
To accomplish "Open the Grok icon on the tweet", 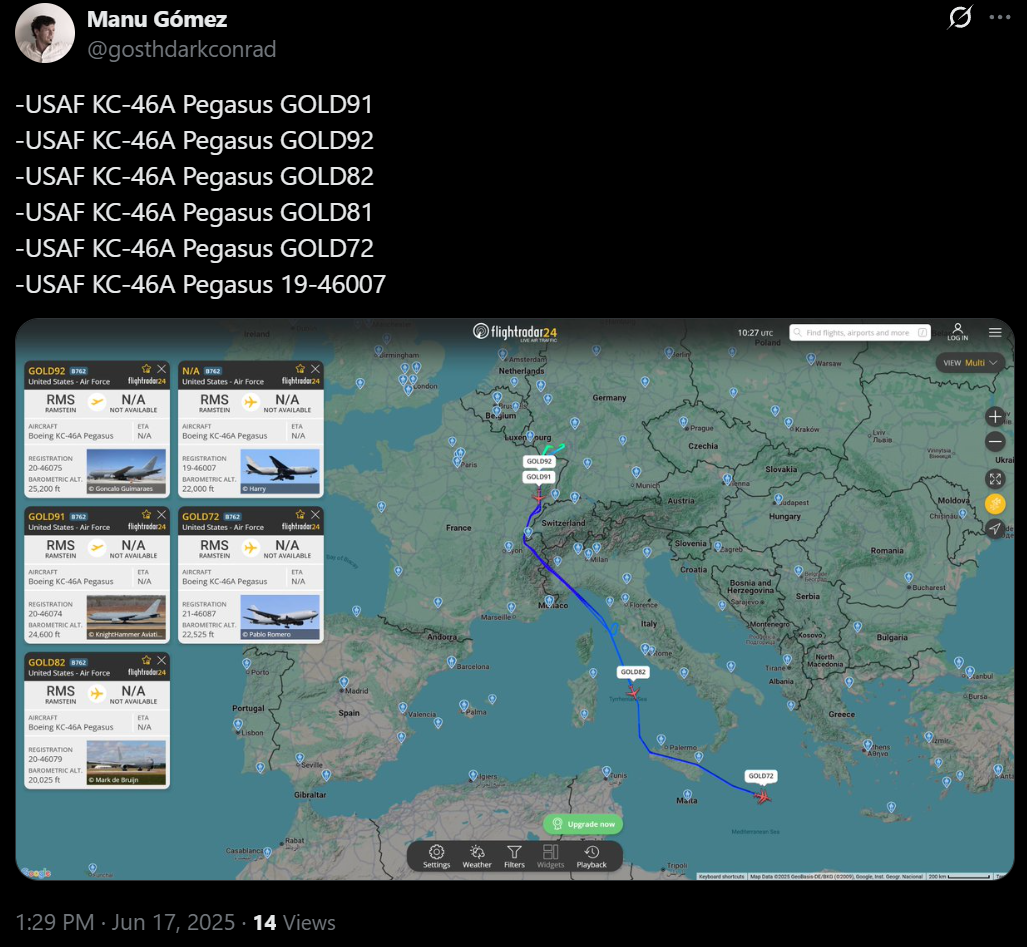I will tap(960, 17).
